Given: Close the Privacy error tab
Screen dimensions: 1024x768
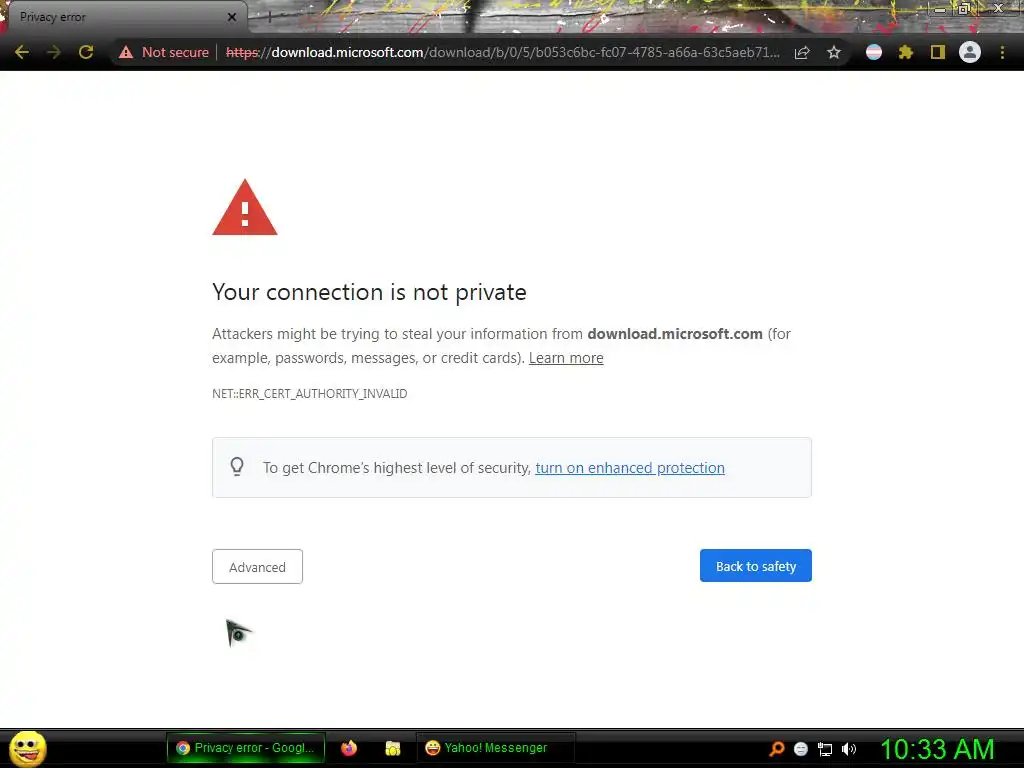Looking at the screenshot, I should 232,17.
